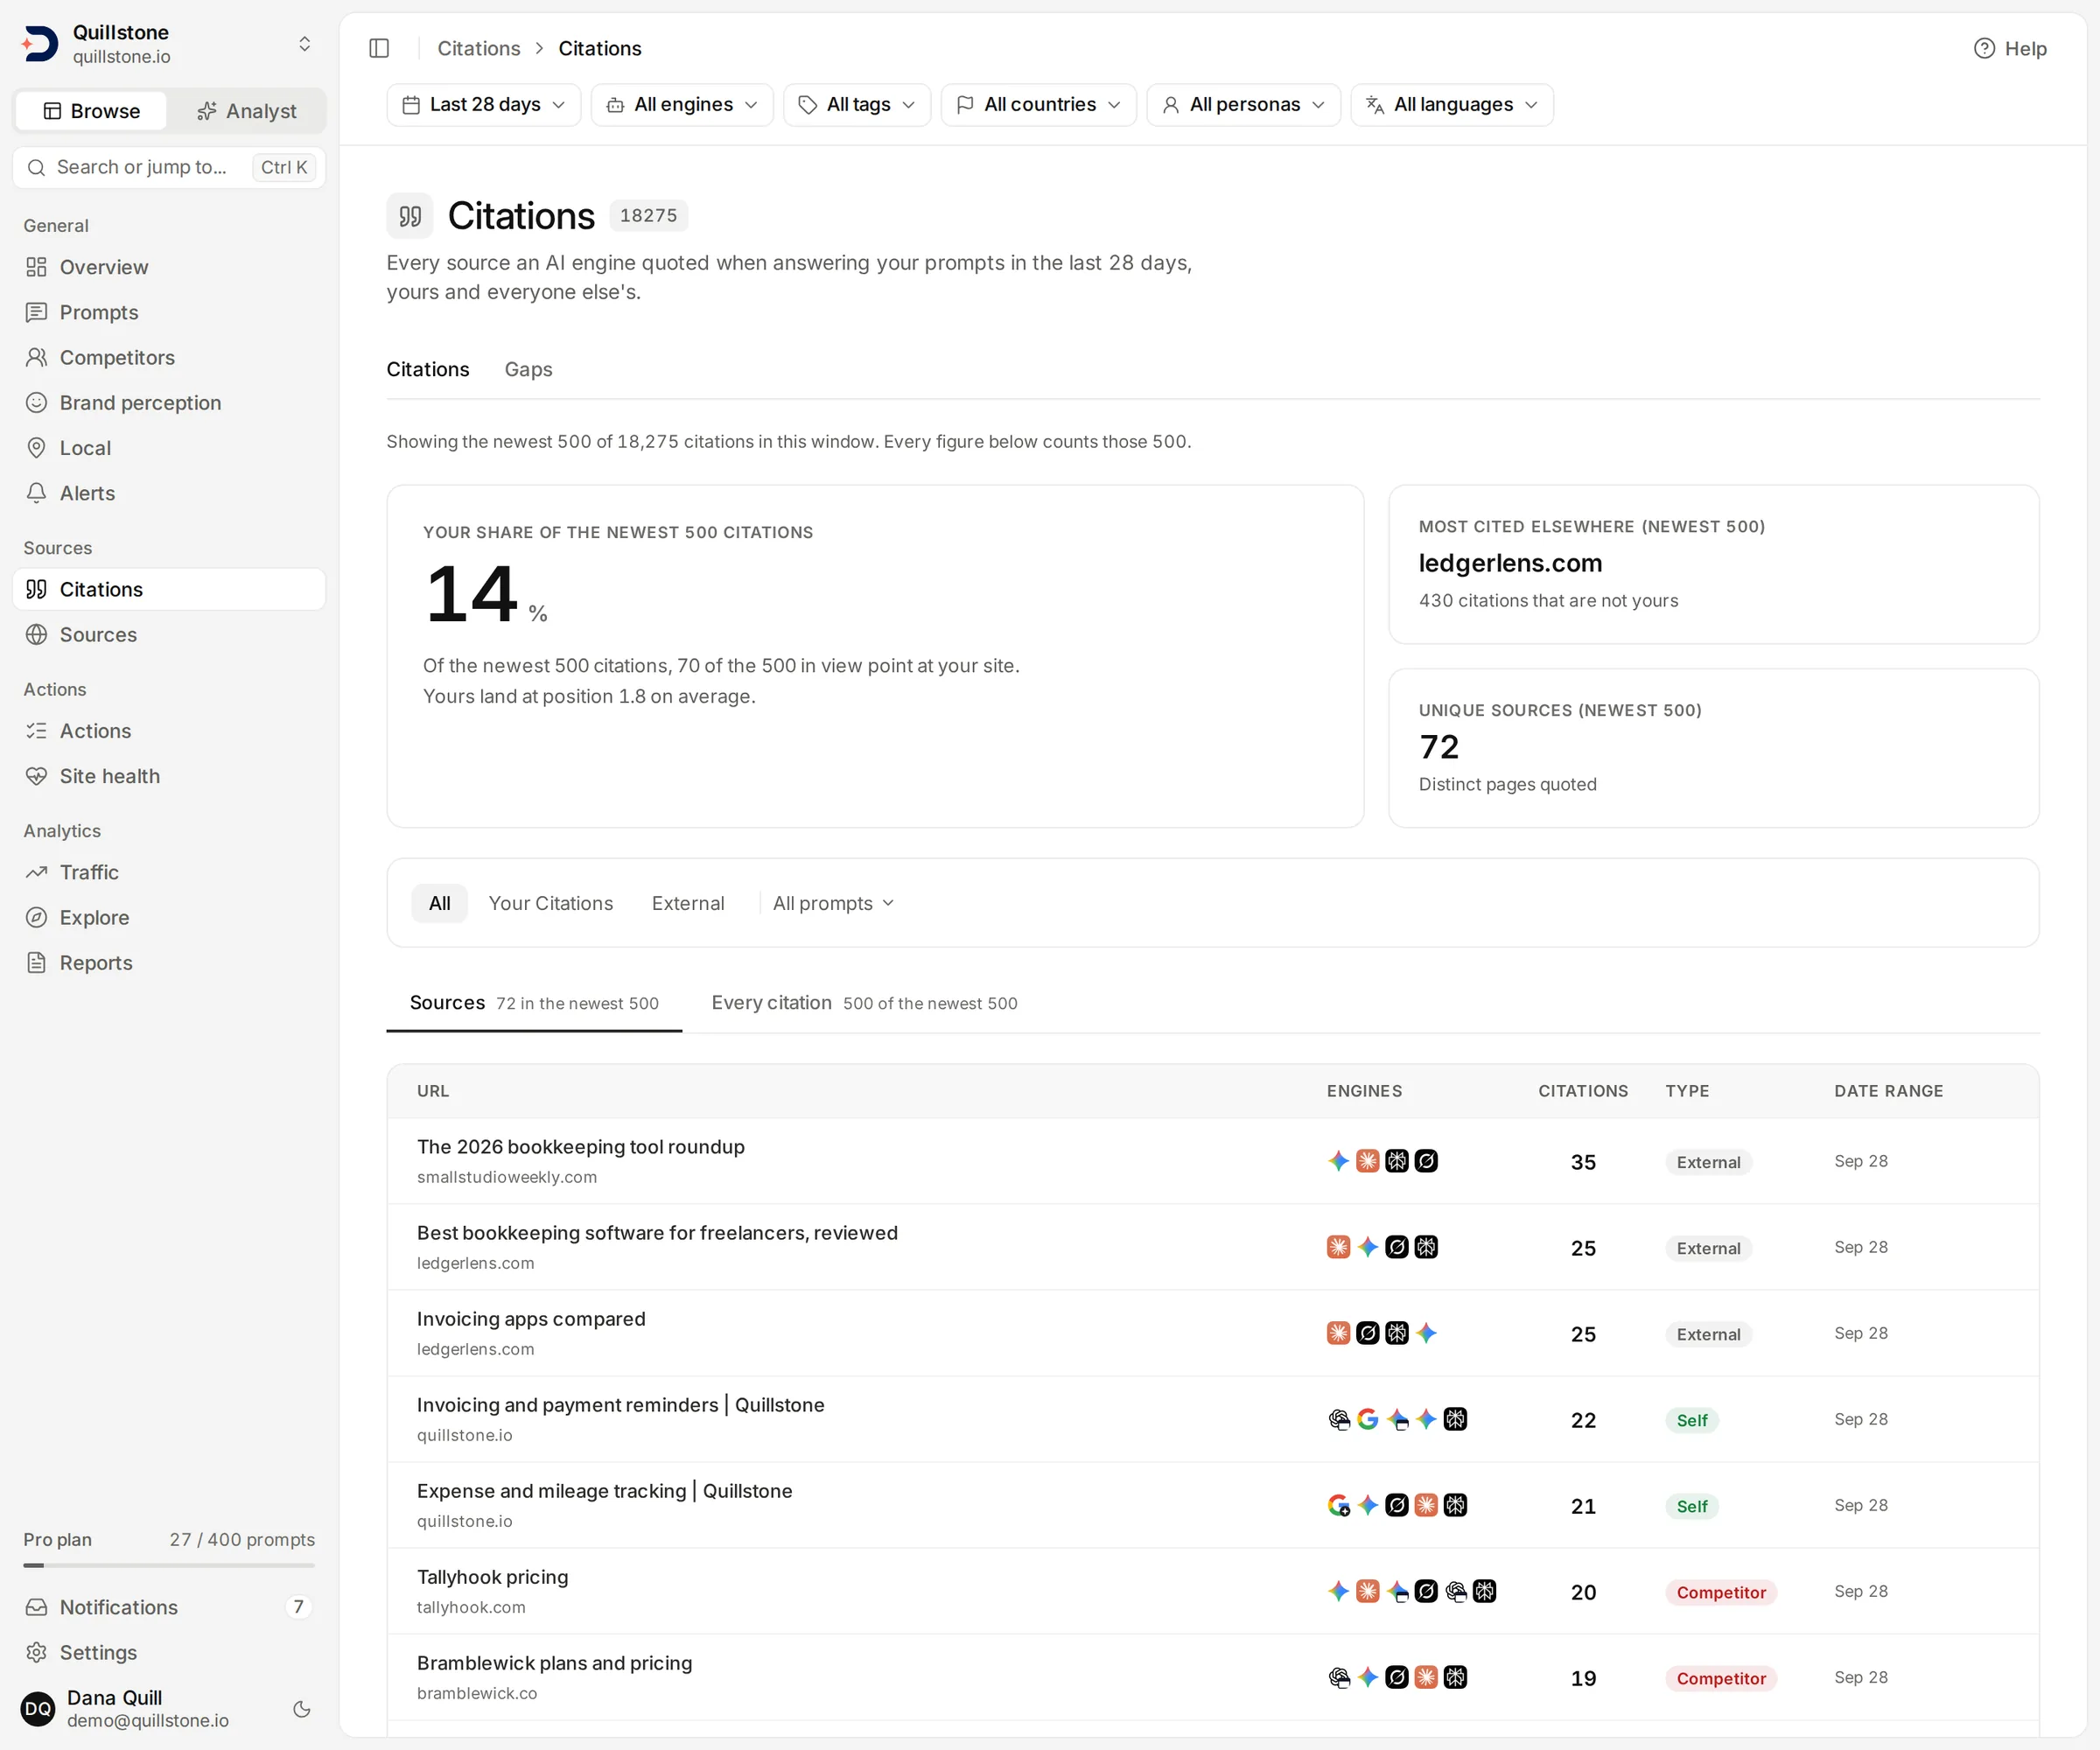Open Overview in sidebar

click(169, 267)
